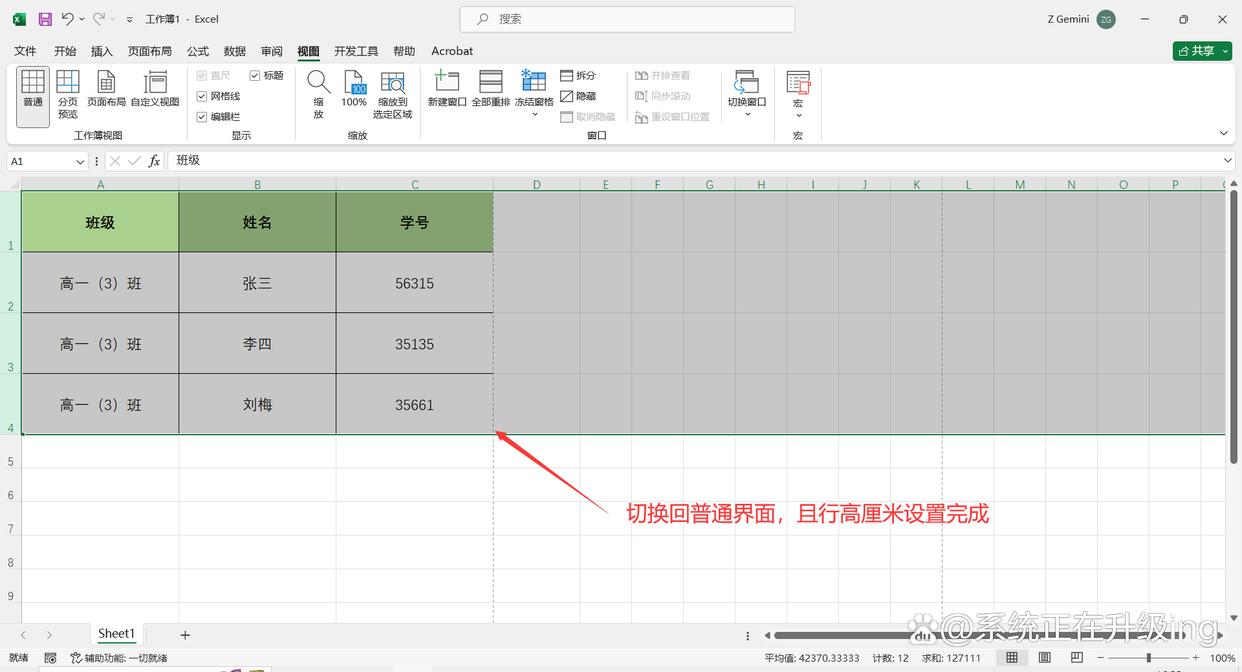This screenshot has width=1242, height=672.
Task: Open the Undo history dropdown arrow
Action: click(x=81, y=19)
